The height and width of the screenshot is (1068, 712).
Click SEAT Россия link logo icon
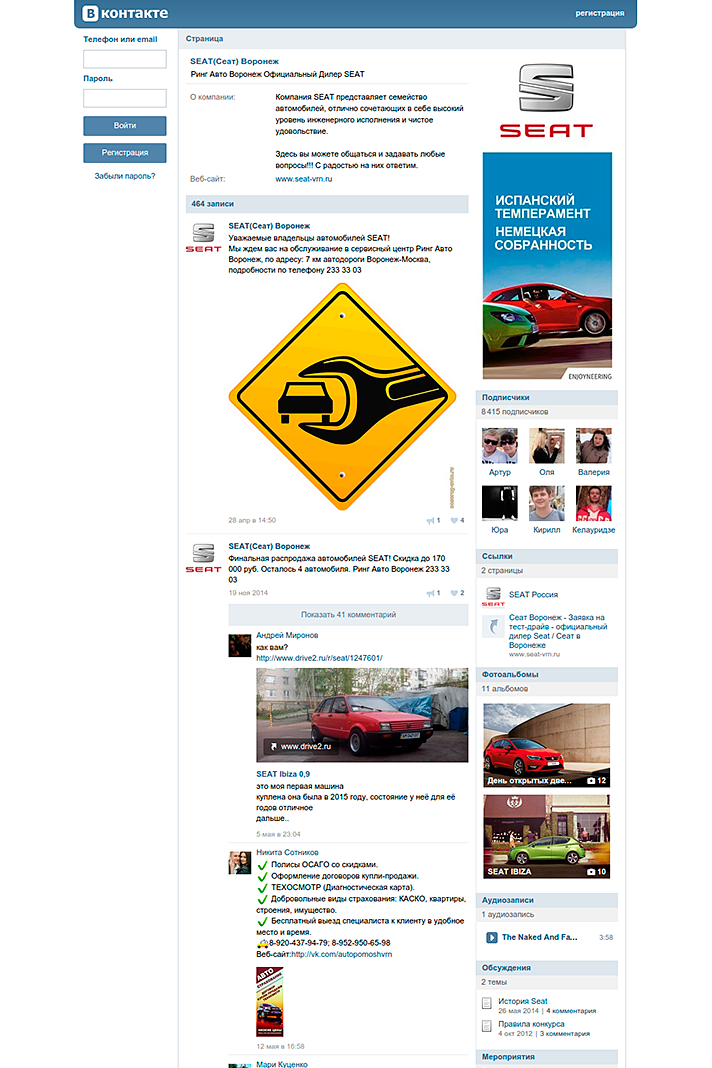[x=493, y=597]
